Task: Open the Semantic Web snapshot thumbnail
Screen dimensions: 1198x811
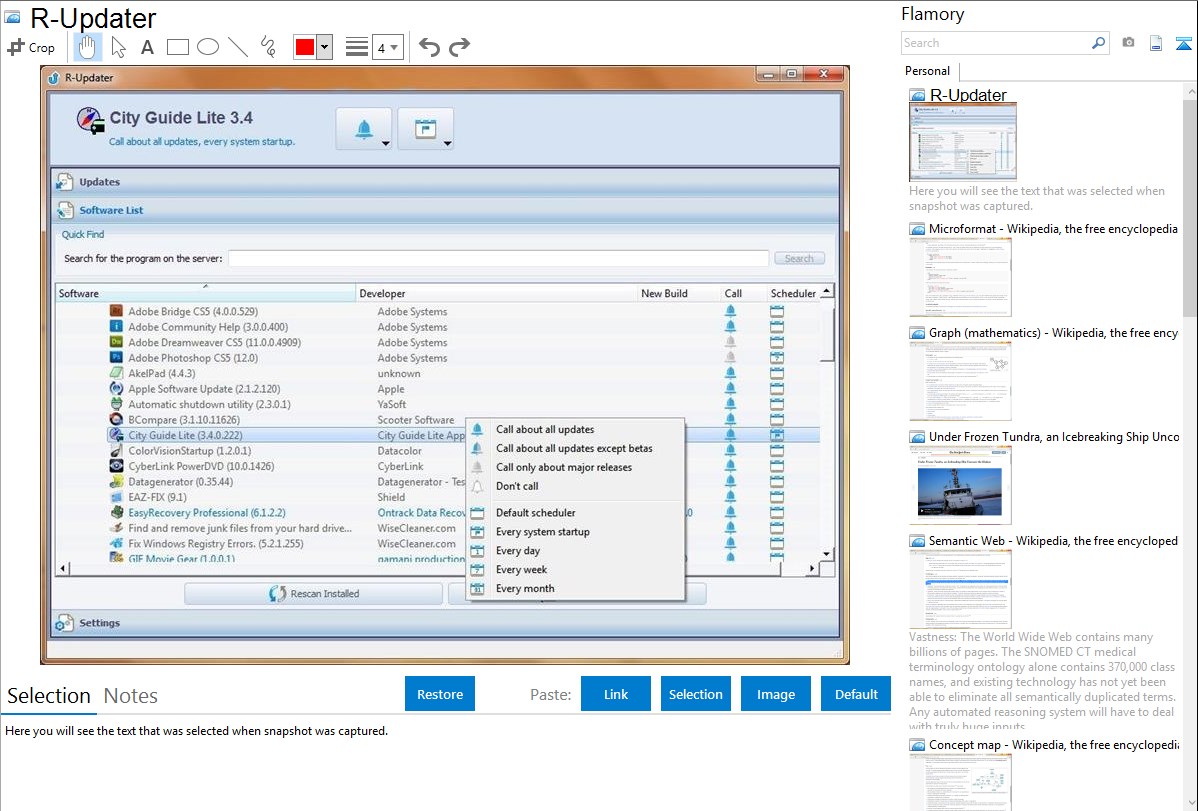Action: [x=960, y=589]
